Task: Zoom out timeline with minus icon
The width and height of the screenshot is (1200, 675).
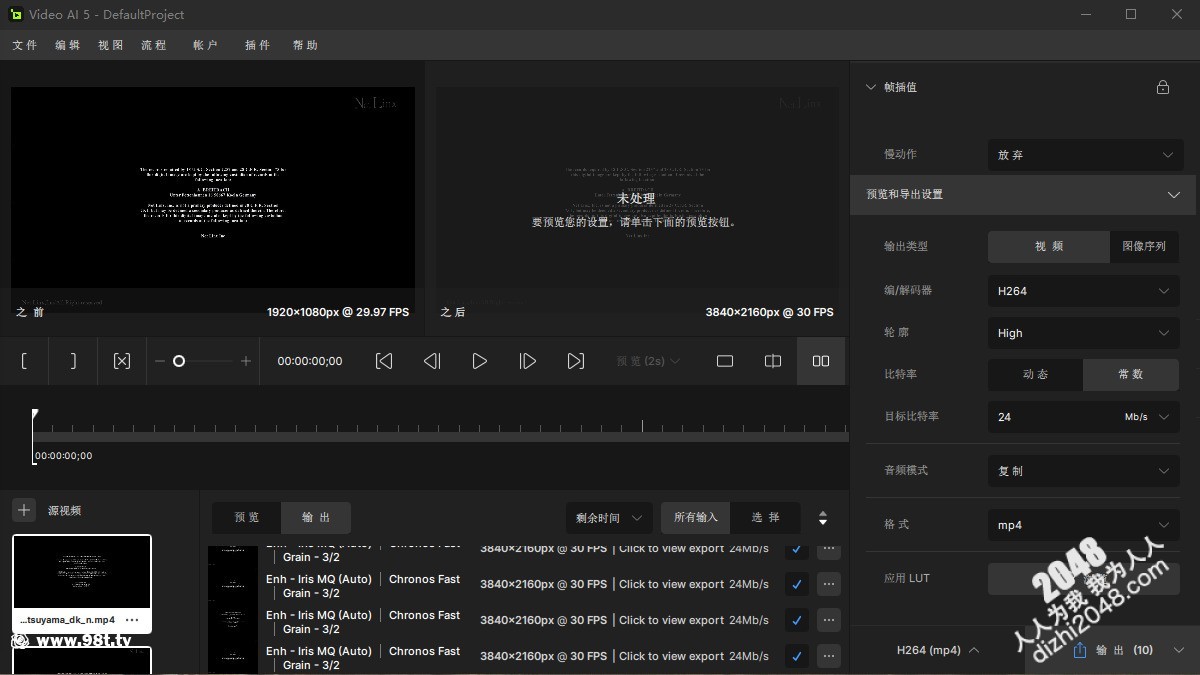Action: (160, 361)
